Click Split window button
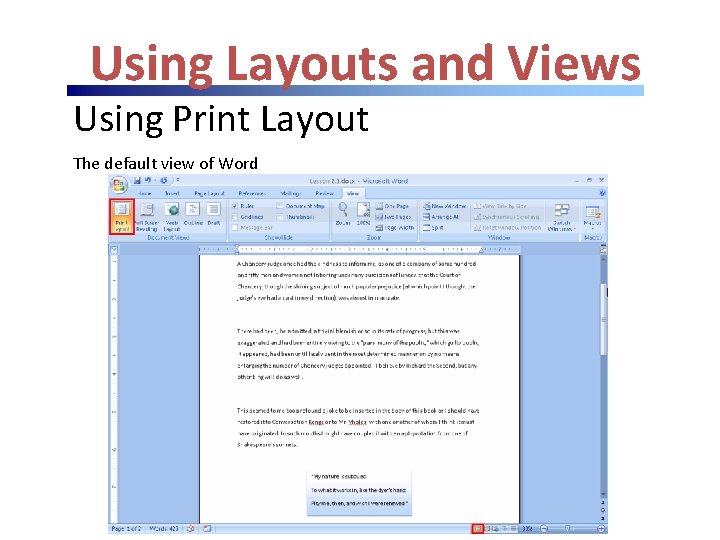The height and width of the screenshot is (540, 720). point(433,228)
